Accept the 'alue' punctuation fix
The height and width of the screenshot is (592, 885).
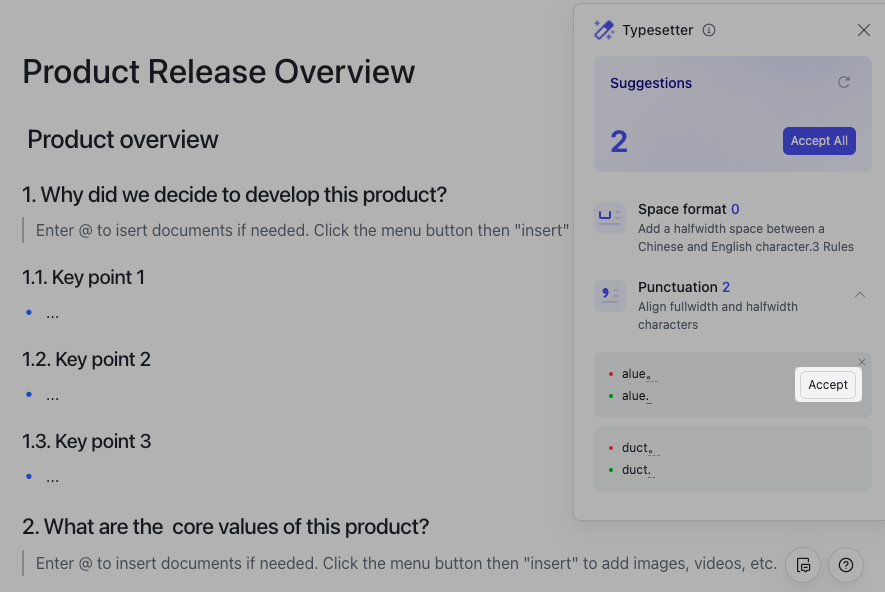point(827,385)
